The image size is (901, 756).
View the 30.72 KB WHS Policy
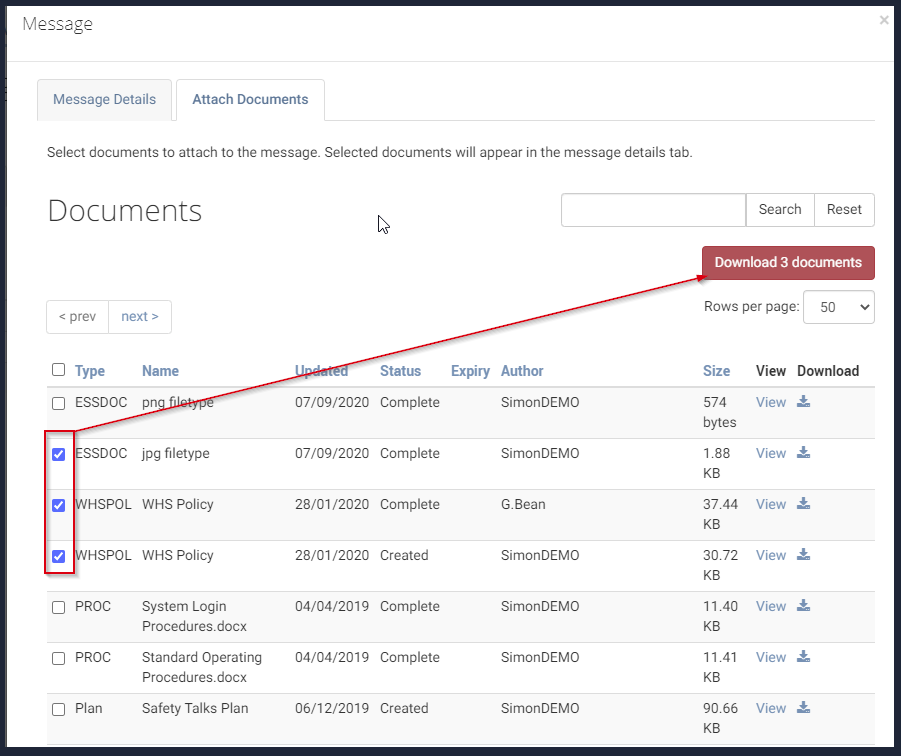[771, 556]
